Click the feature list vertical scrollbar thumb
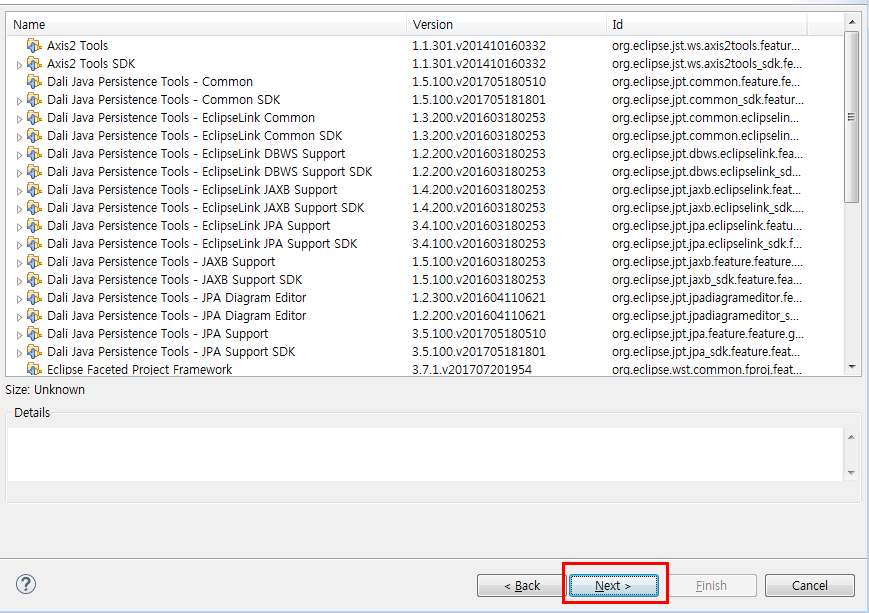The height and width of the screenshot is (613, 869). coord(852,116)
